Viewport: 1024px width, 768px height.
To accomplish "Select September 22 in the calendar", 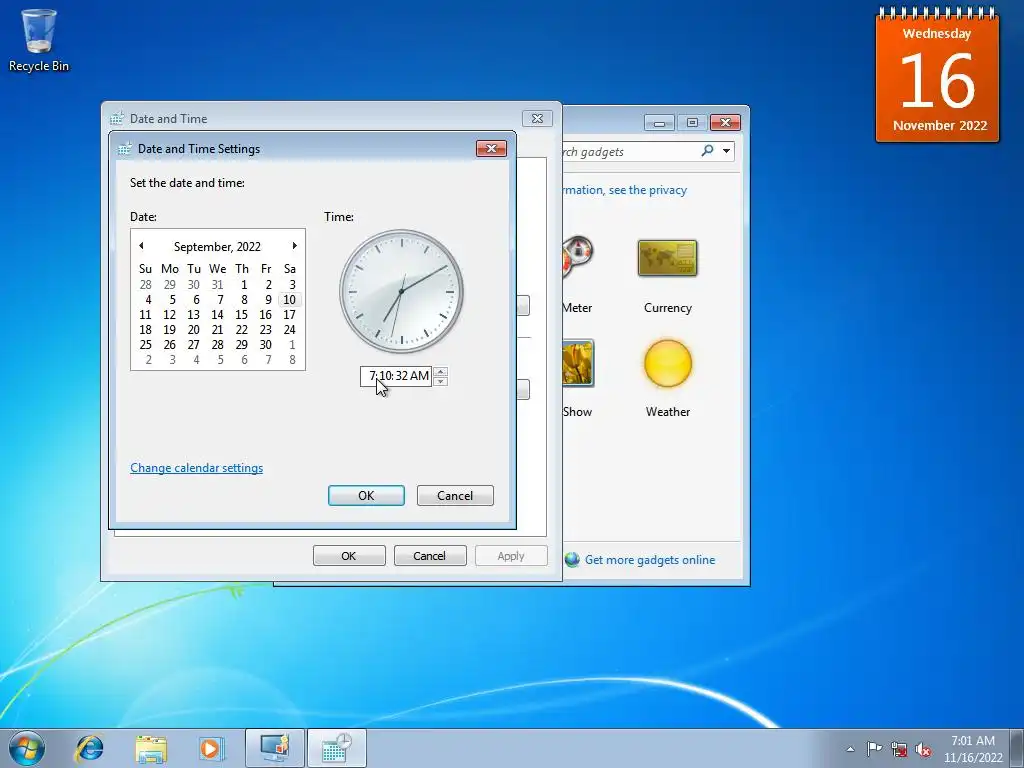I will (x=242, y=330).
